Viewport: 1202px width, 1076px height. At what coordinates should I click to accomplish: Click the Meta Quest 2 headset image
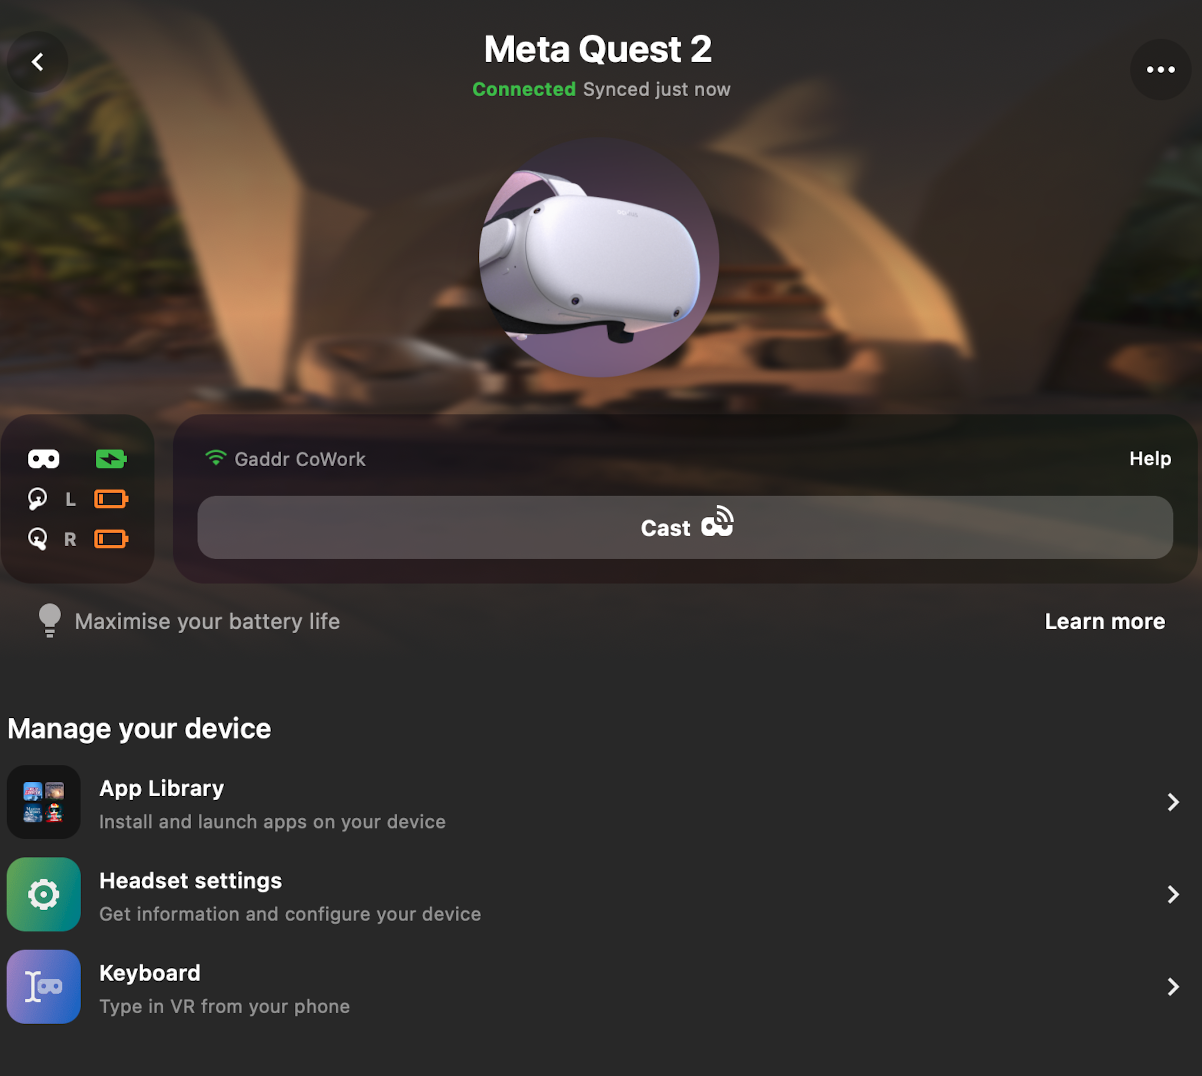coord(600,258)
